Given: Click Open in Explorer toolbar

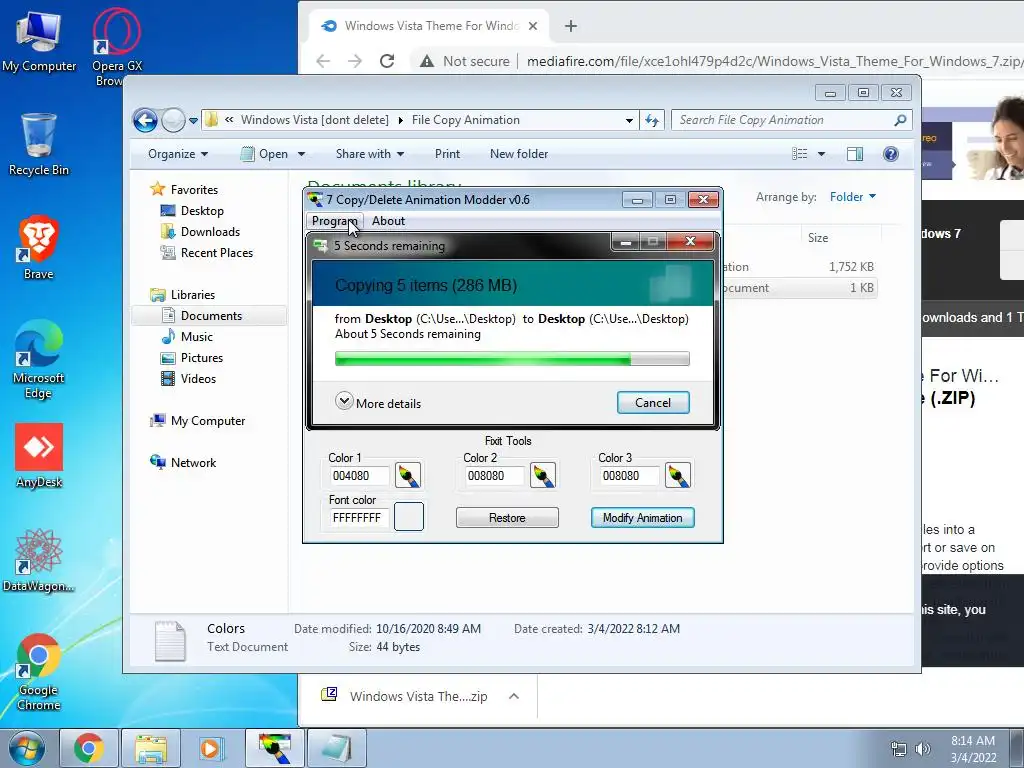Looking at the screenshot, I should pos(266,154).
